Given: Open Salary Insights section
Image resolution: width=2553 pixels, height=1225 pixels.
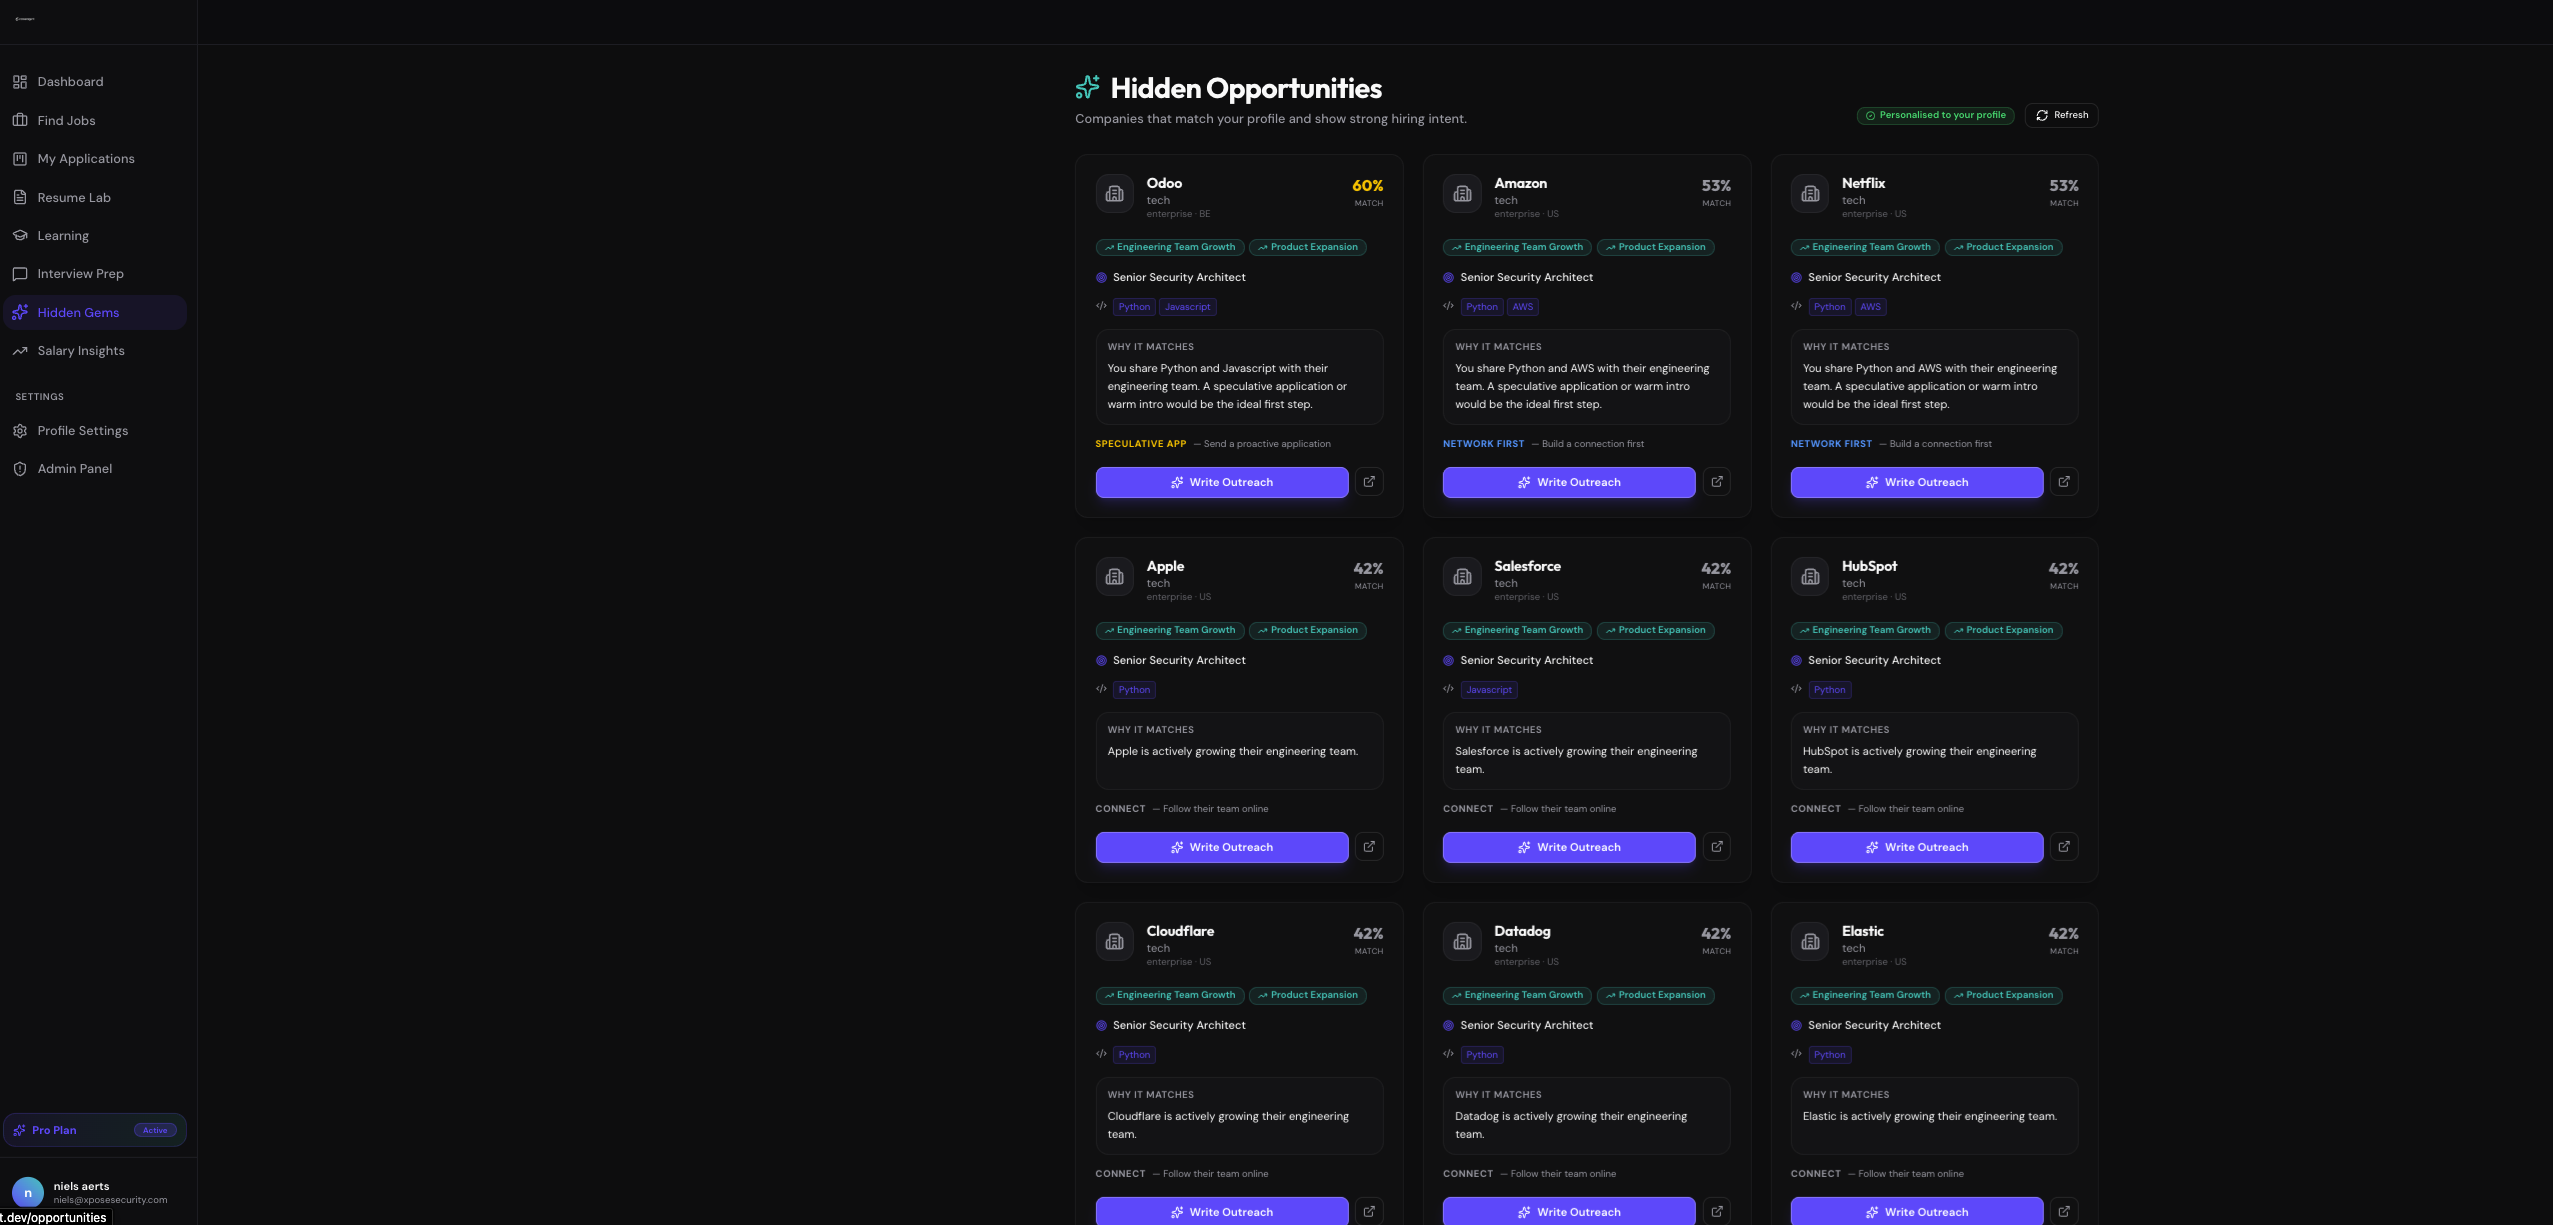Looking at the screenshot, I should coord(81,351).
